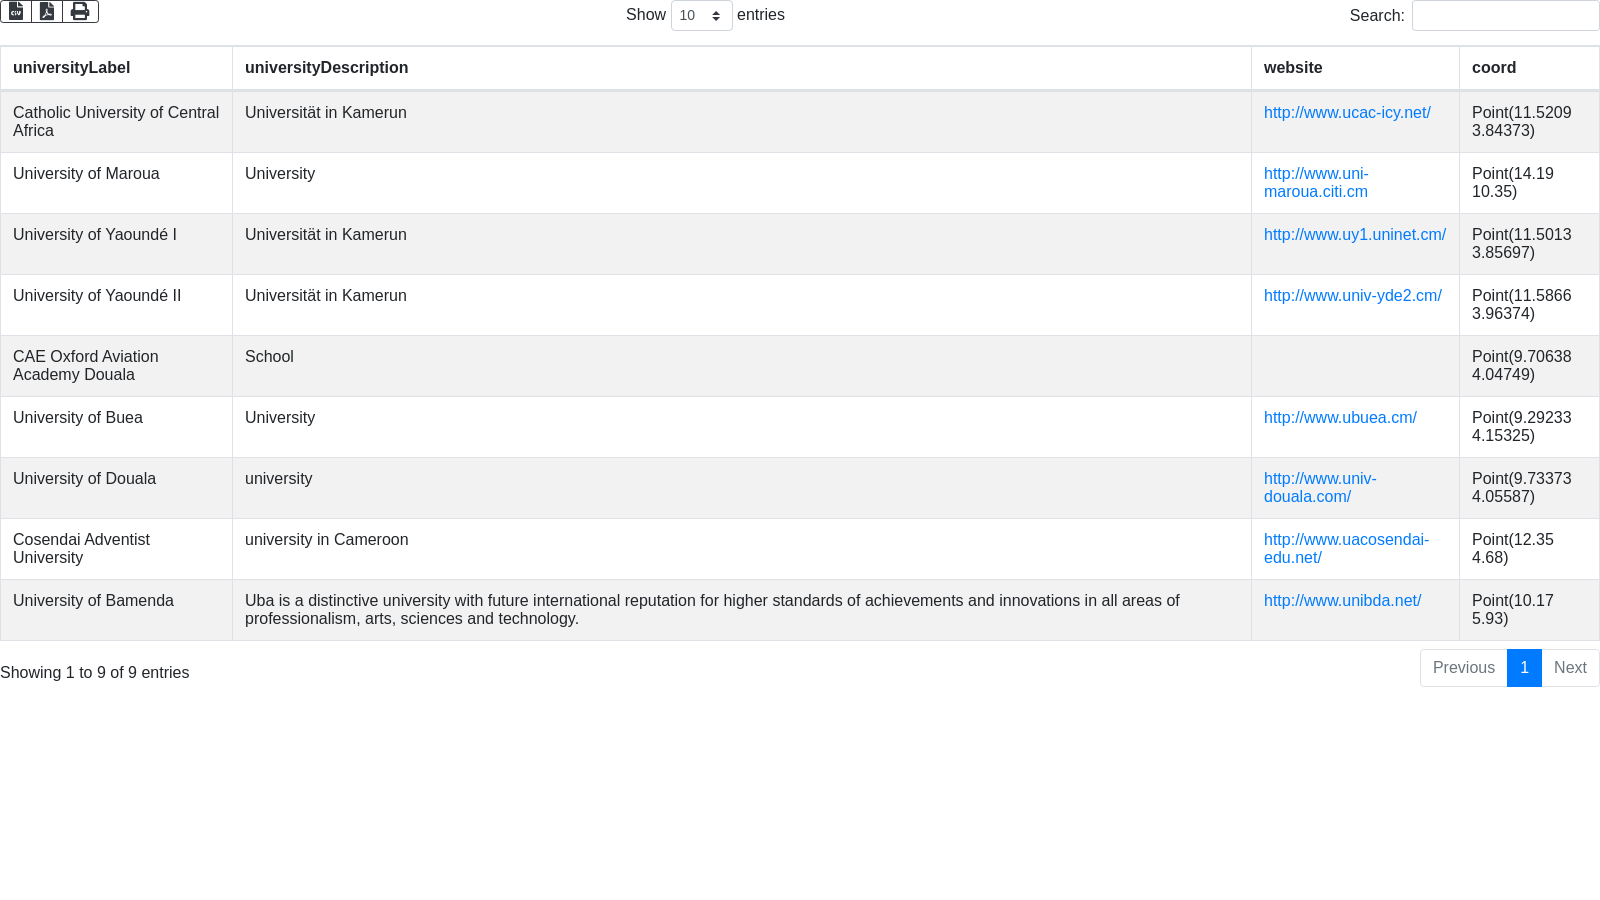Export the table as CSV
Image resolution: width=1600 pixels, height=900 pixels.
16,11
